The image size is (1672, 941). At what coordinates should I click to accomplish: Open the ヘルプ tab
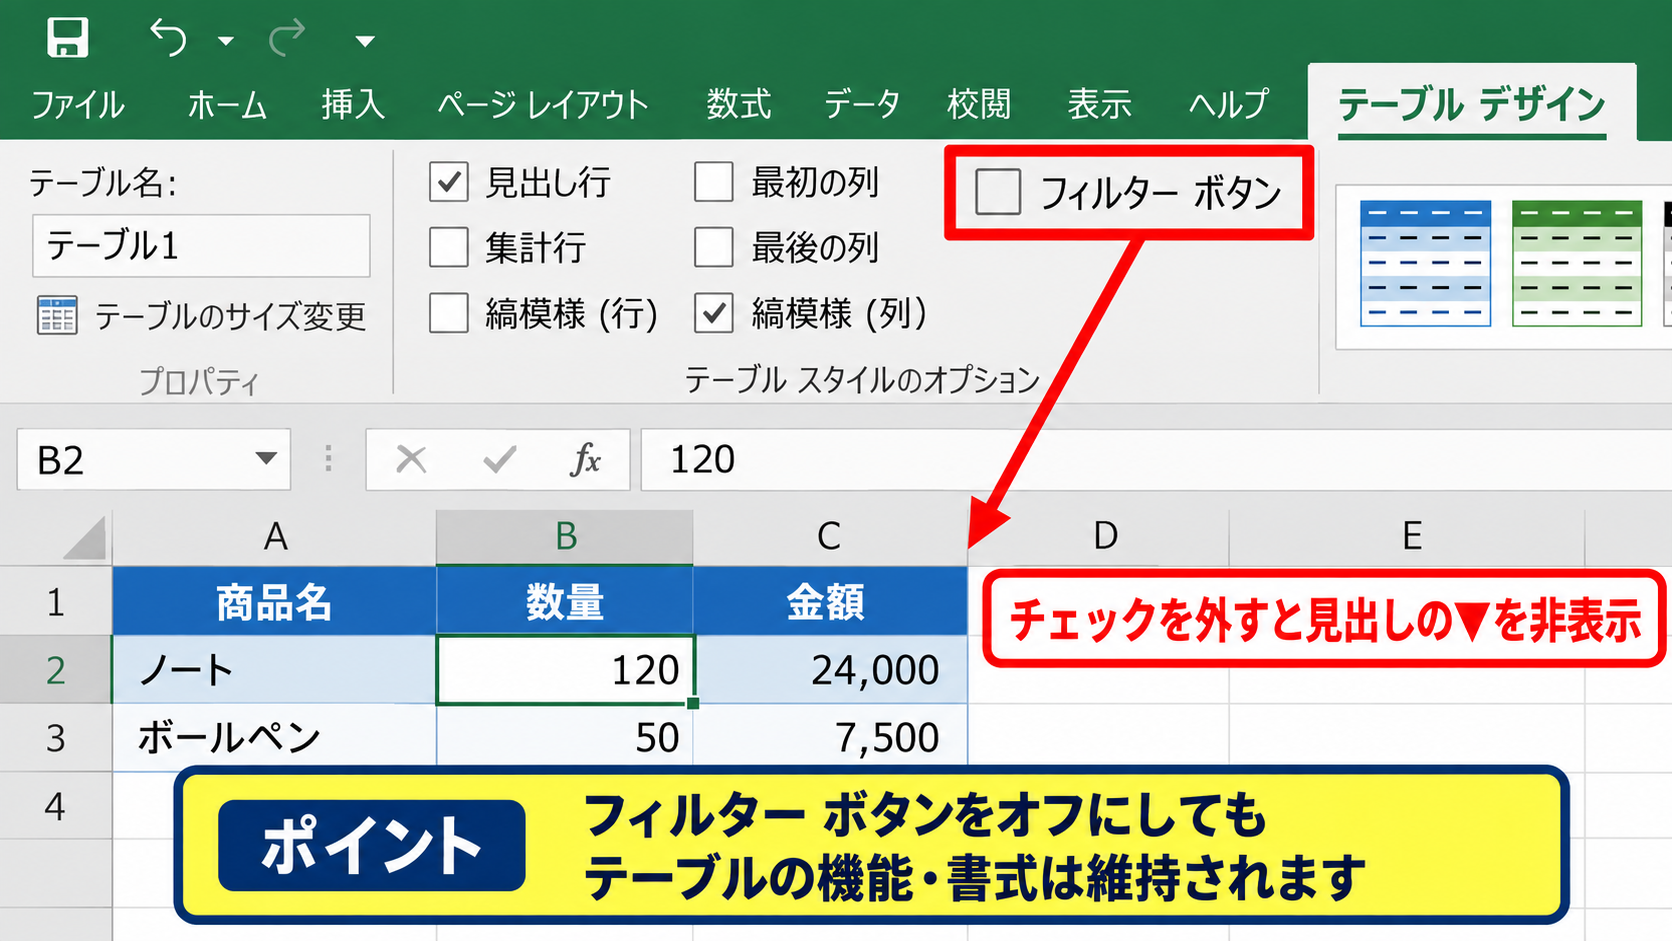[x=1229, y=104]
